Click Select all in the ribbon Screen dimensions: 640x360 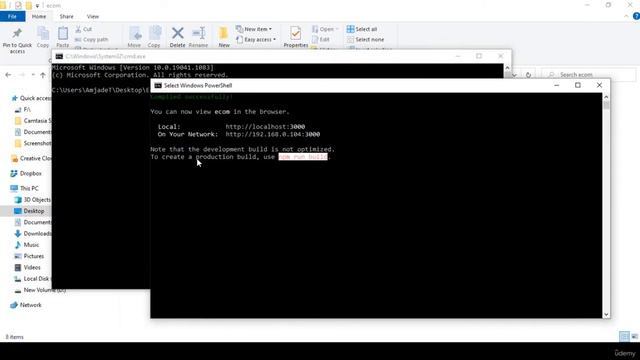[362, 29]
